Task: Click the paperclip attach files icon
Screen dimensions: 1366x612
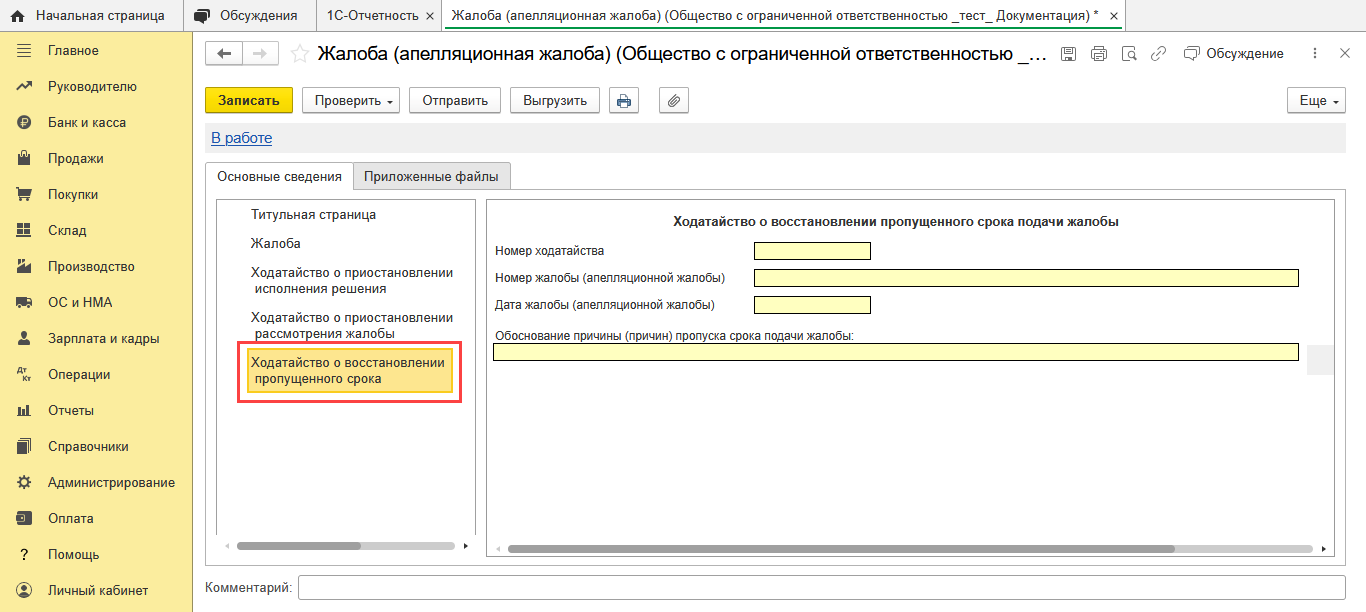Action: (x=674, y=101)
